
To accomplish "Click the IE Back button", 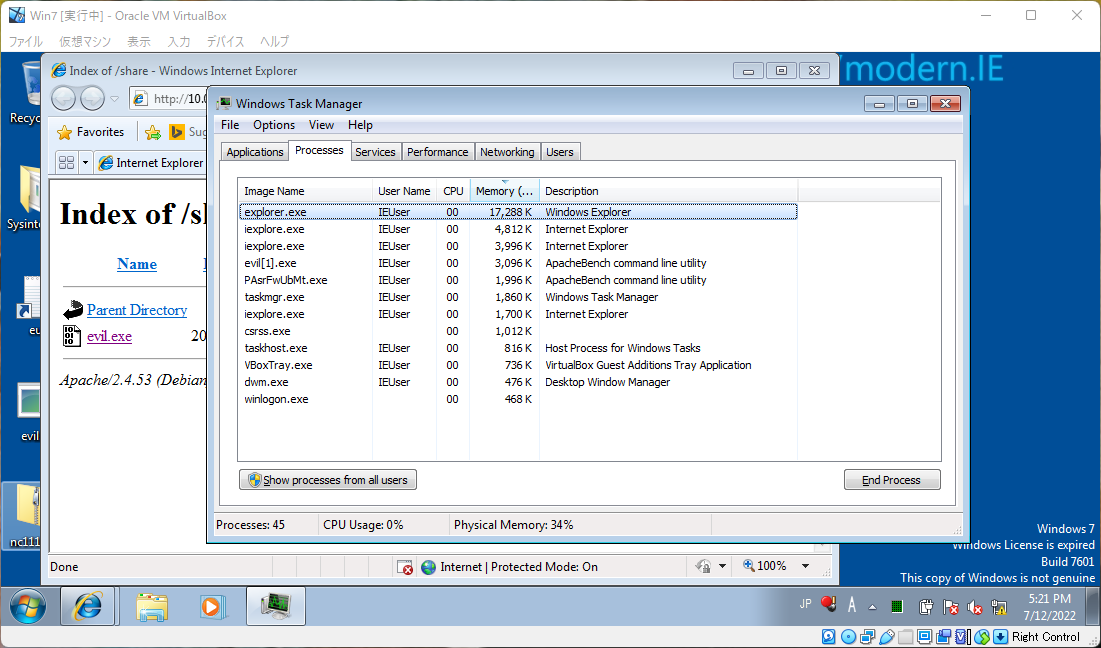I will 63,98.
